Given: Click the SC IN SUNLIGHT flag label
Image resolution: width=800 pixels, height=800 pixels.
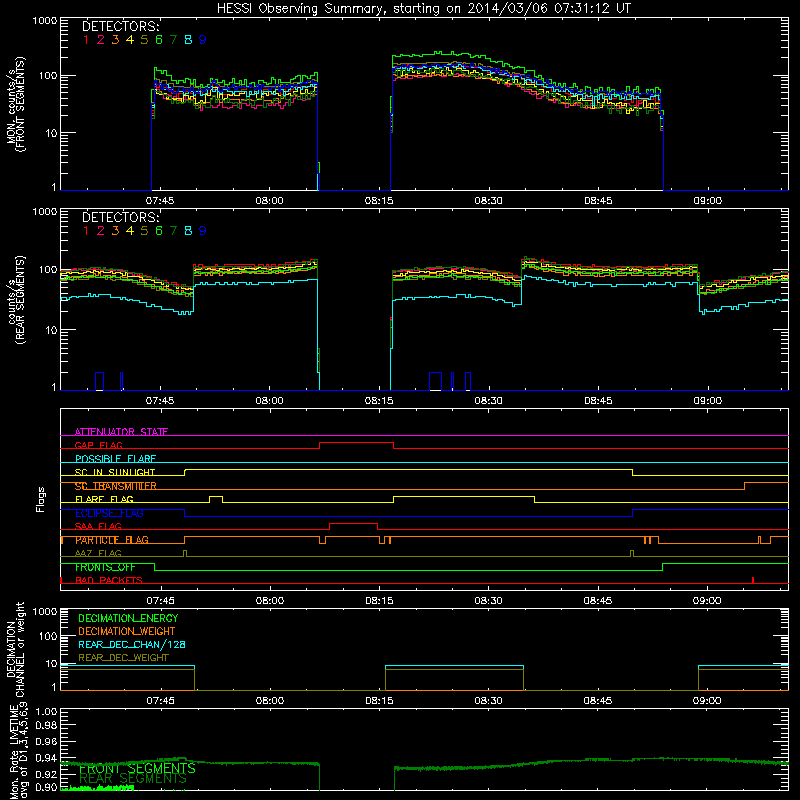Looking at the screenshot, I should coord(115,472).
